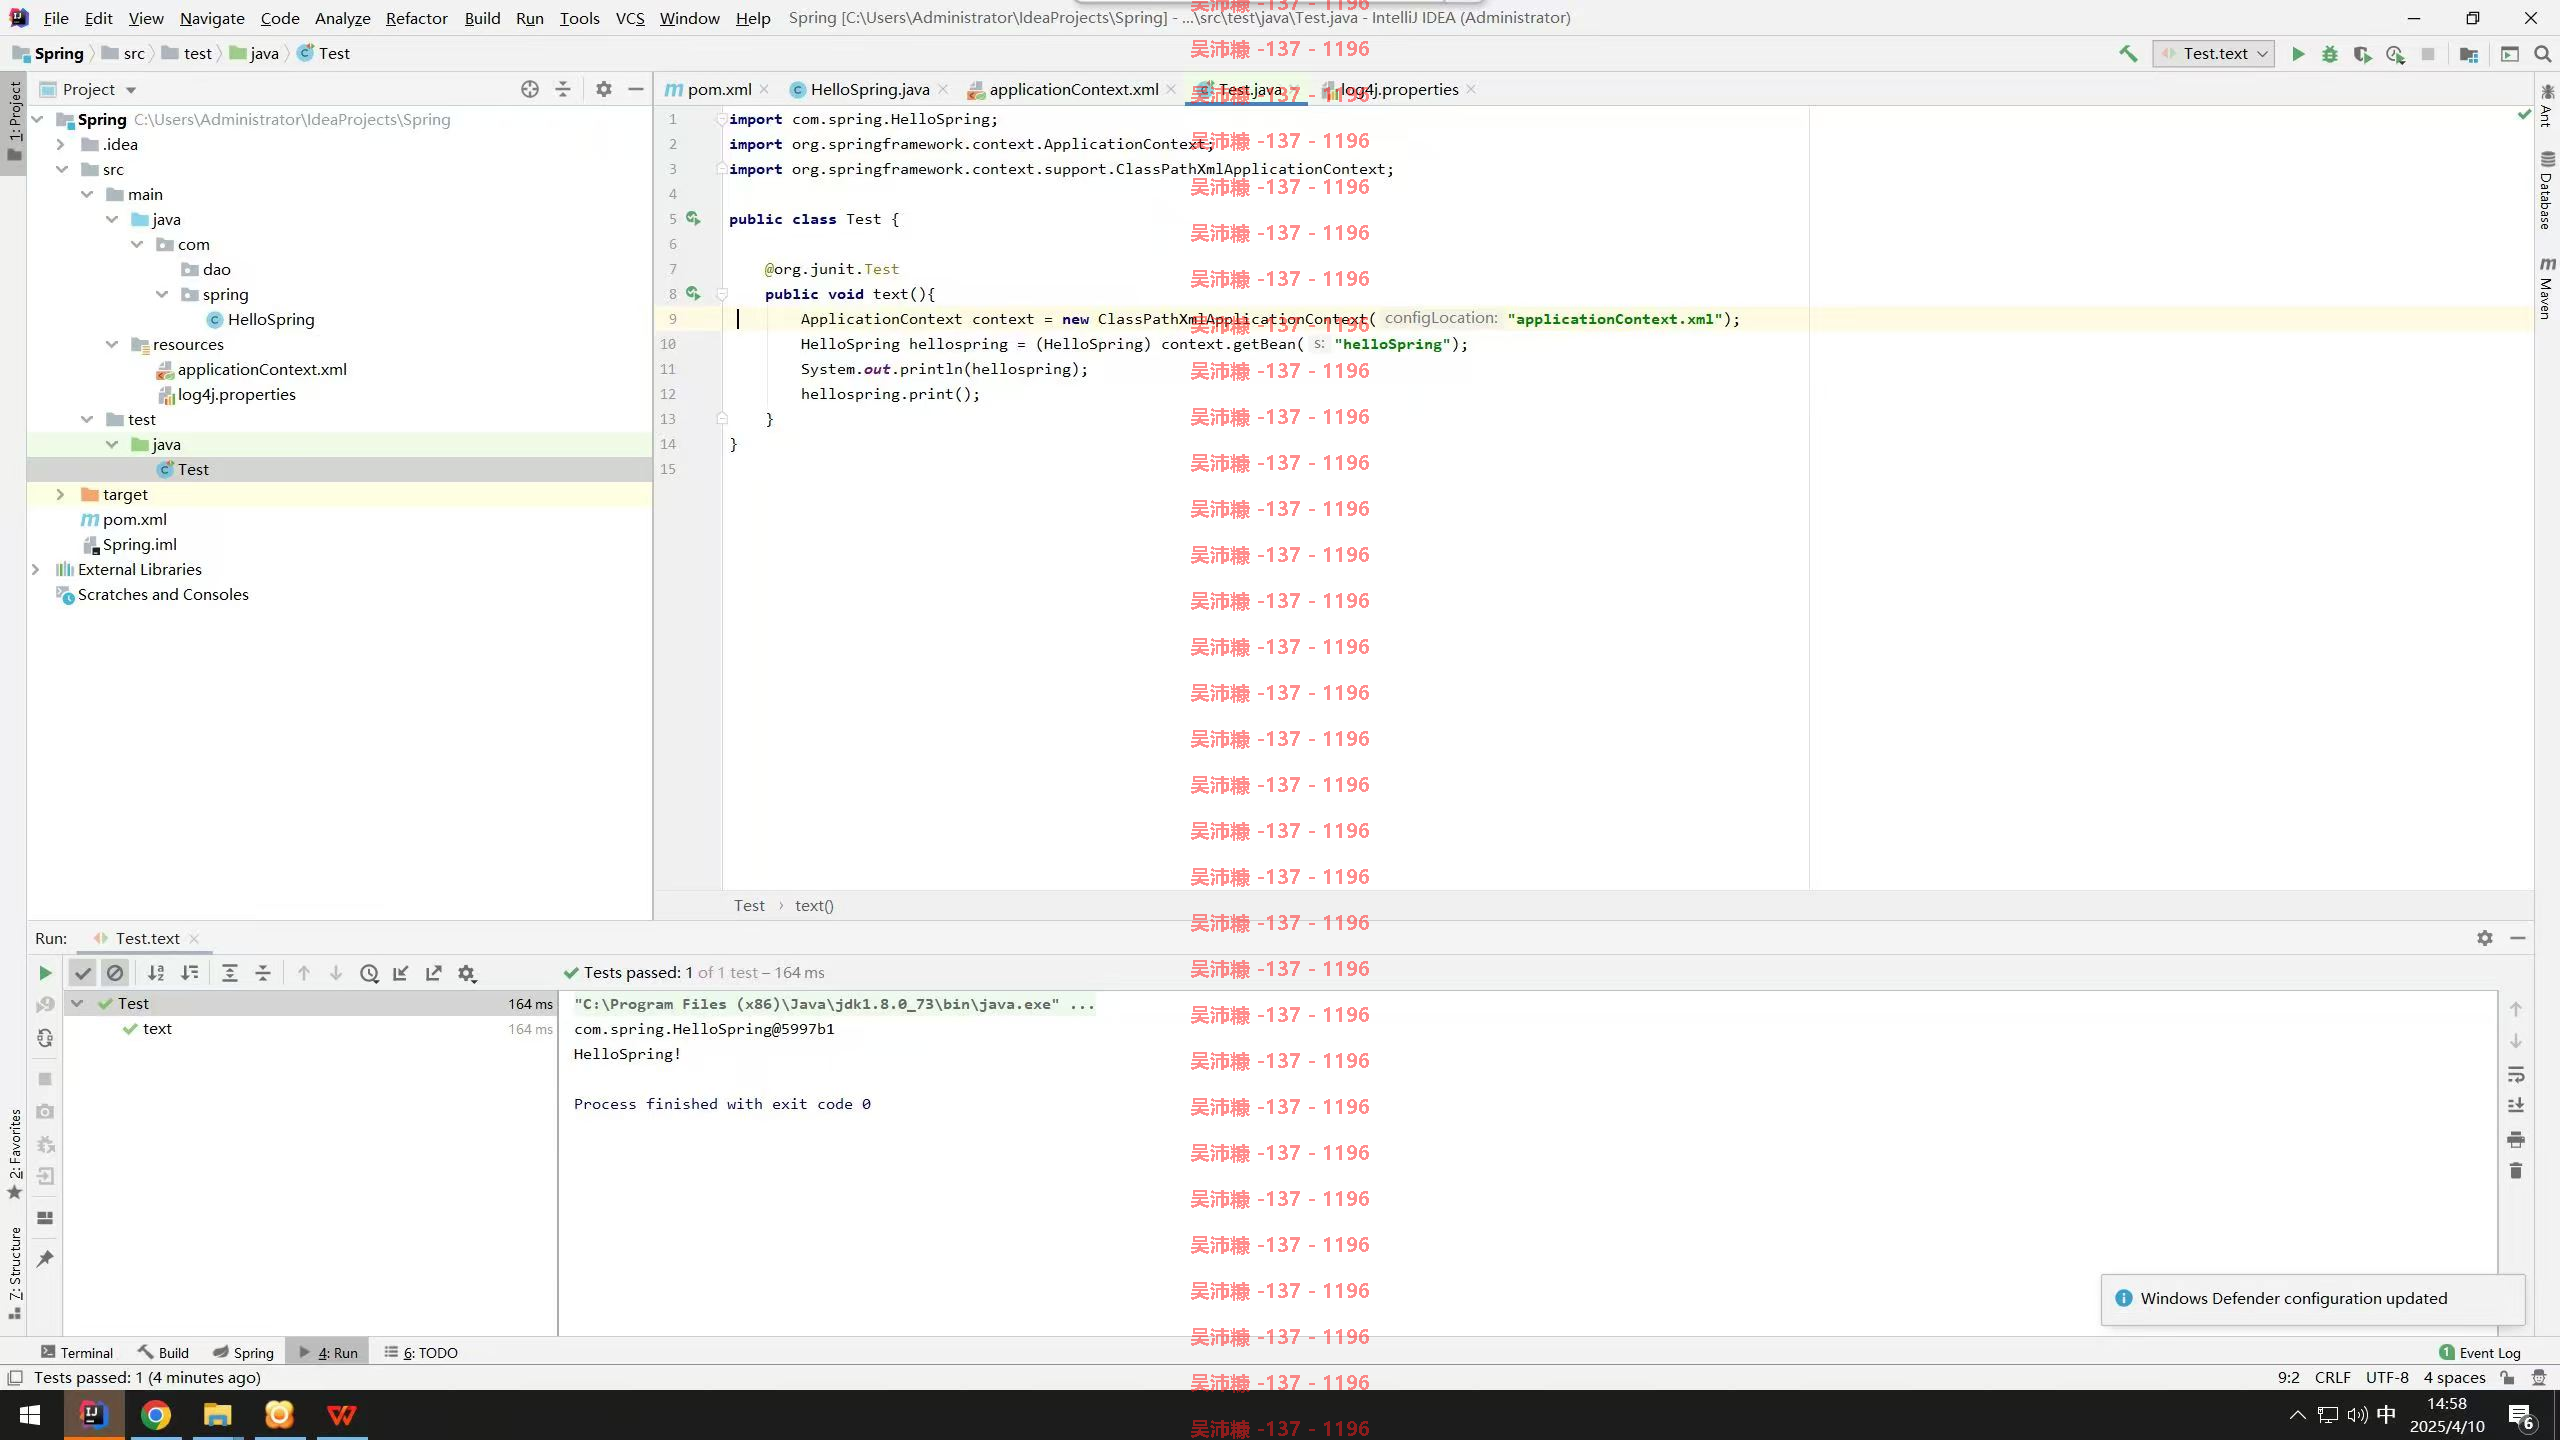The width and height of the screenshot is (2560, 1440).
Task: Open Project Structure icon in top toolbar
Action: point(2469,54)
